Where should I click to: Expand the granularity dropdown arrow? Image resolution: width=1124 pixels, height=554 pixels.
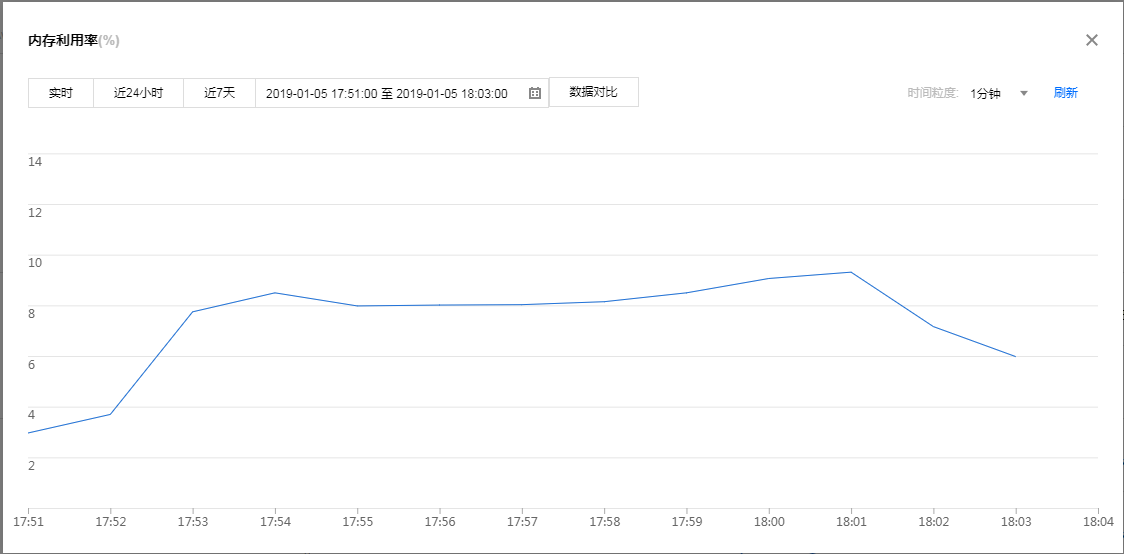tap(1023, 93)
